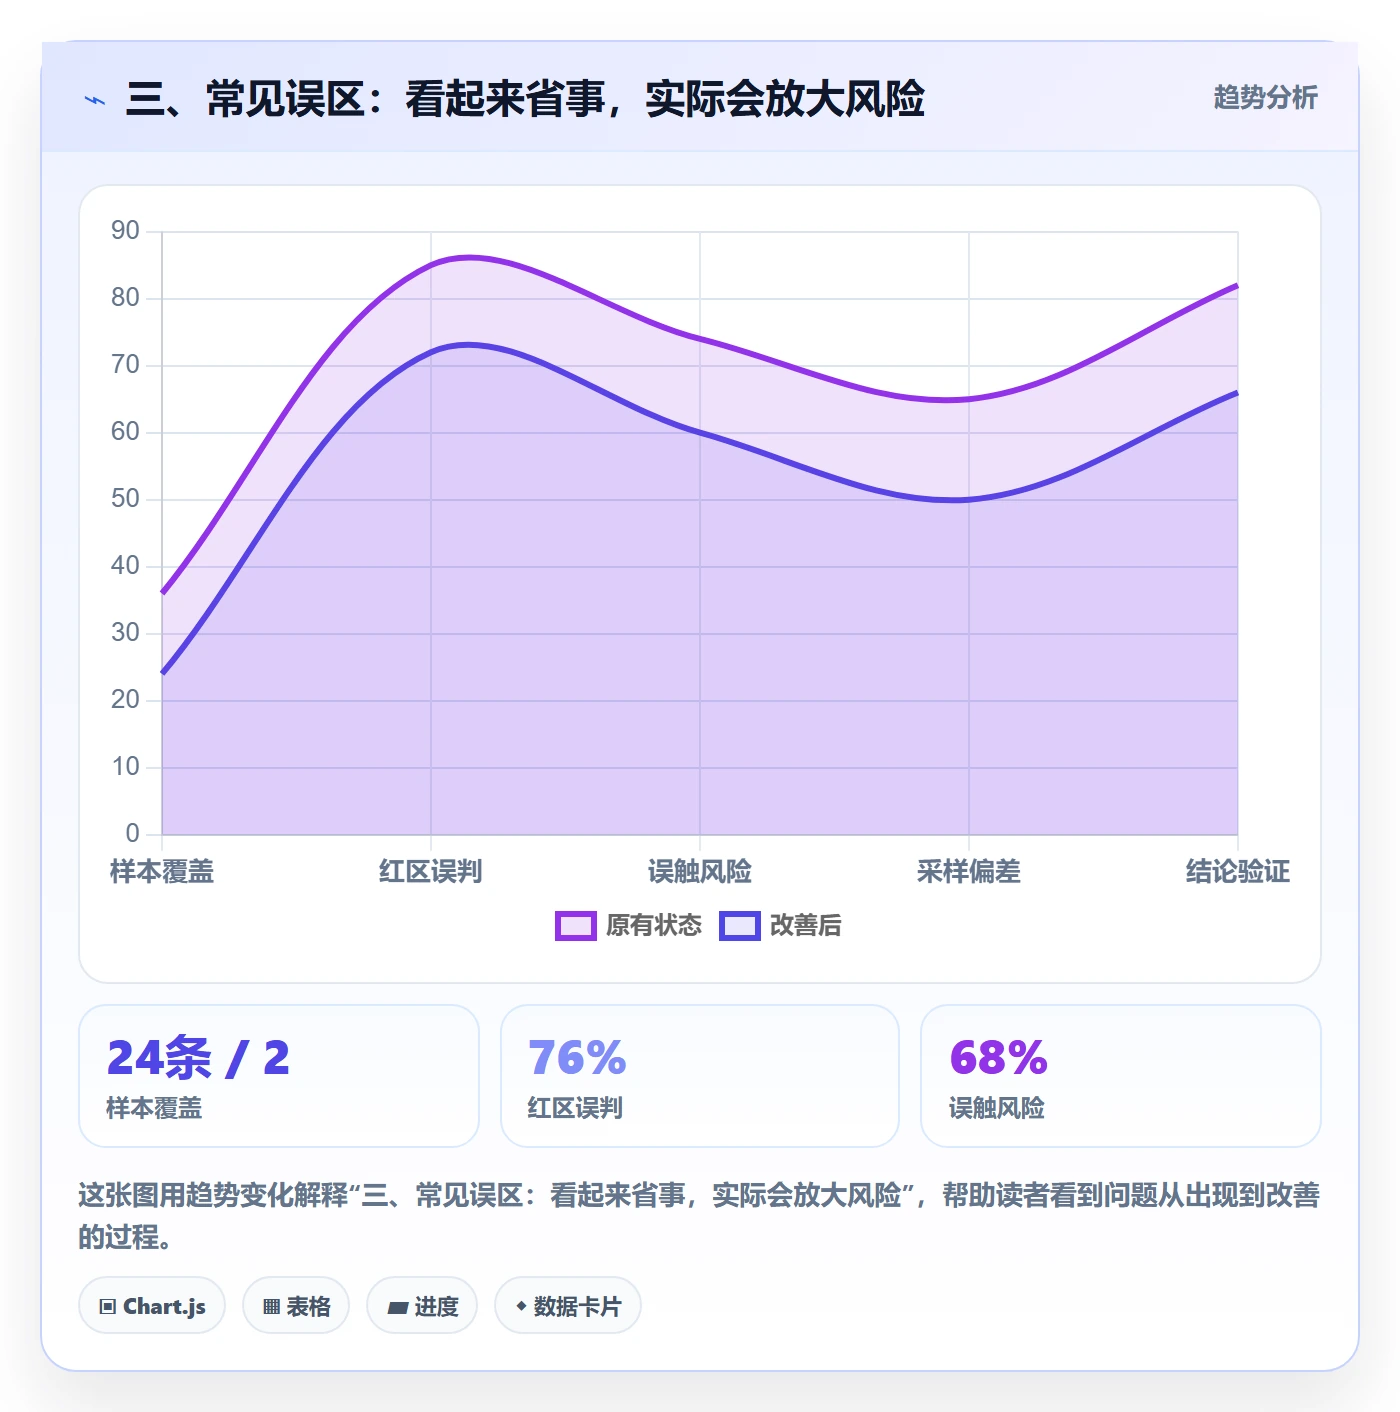The image size is (1400, 1412).
Task: Click the 误触风险 x-axis label
Action: point(700,872)
